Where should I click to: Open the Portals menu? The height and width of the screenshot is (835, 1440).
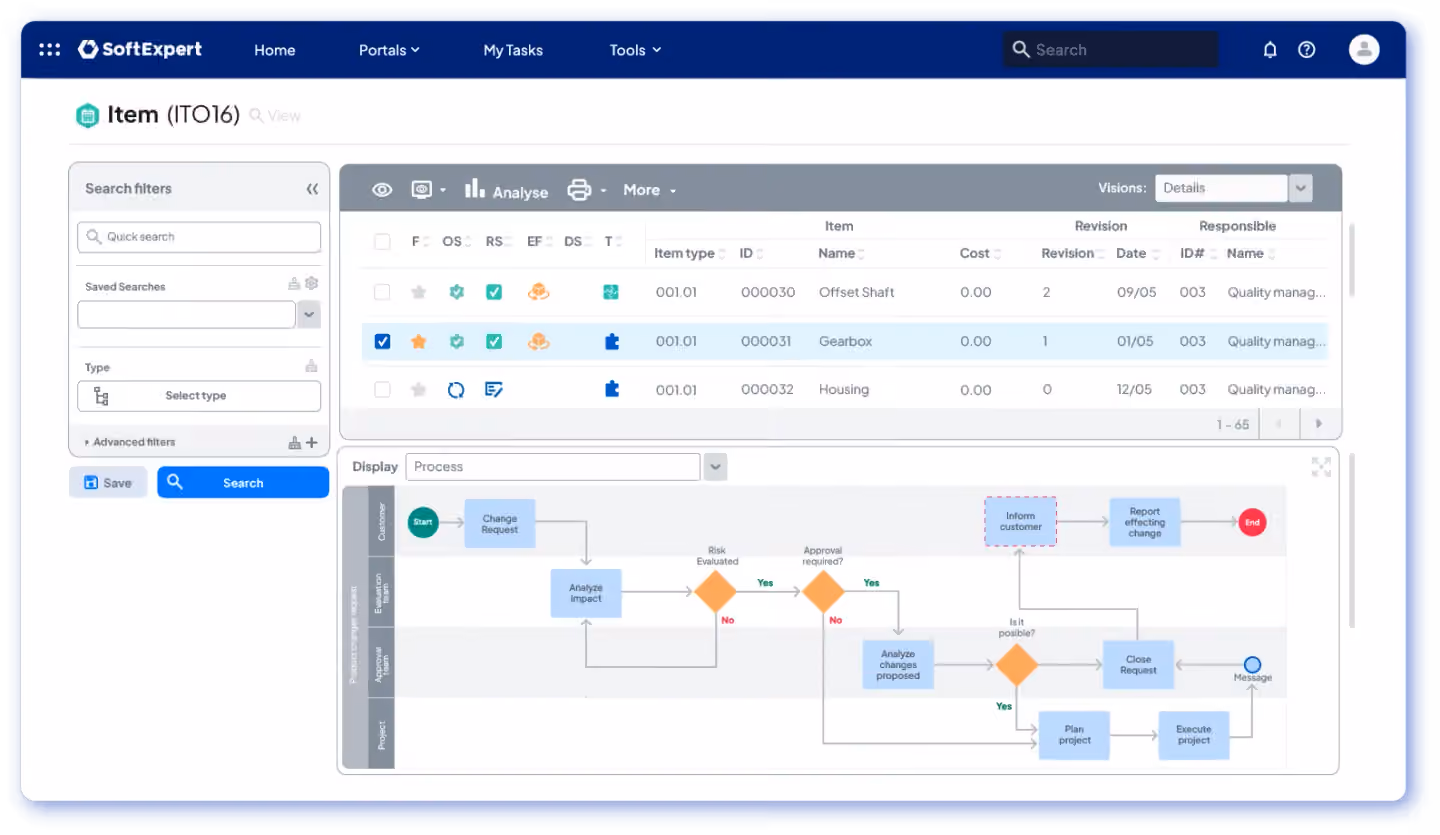point(389,50)
